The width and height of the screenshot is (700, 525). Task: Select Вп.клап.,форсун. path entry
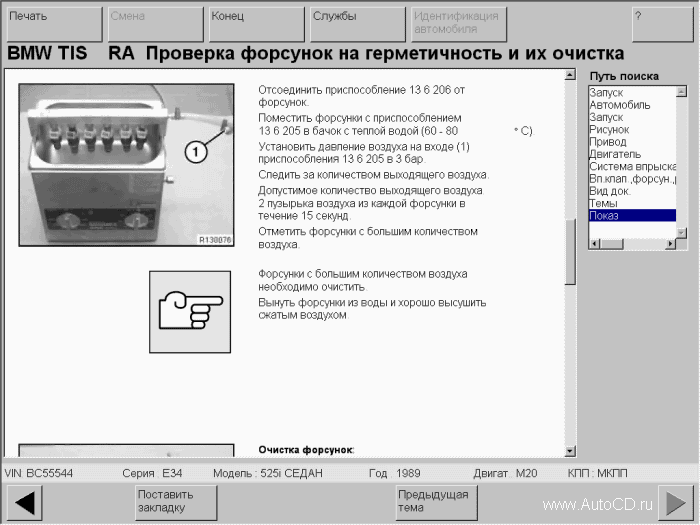pyautogui.click(x=632, y=179)
